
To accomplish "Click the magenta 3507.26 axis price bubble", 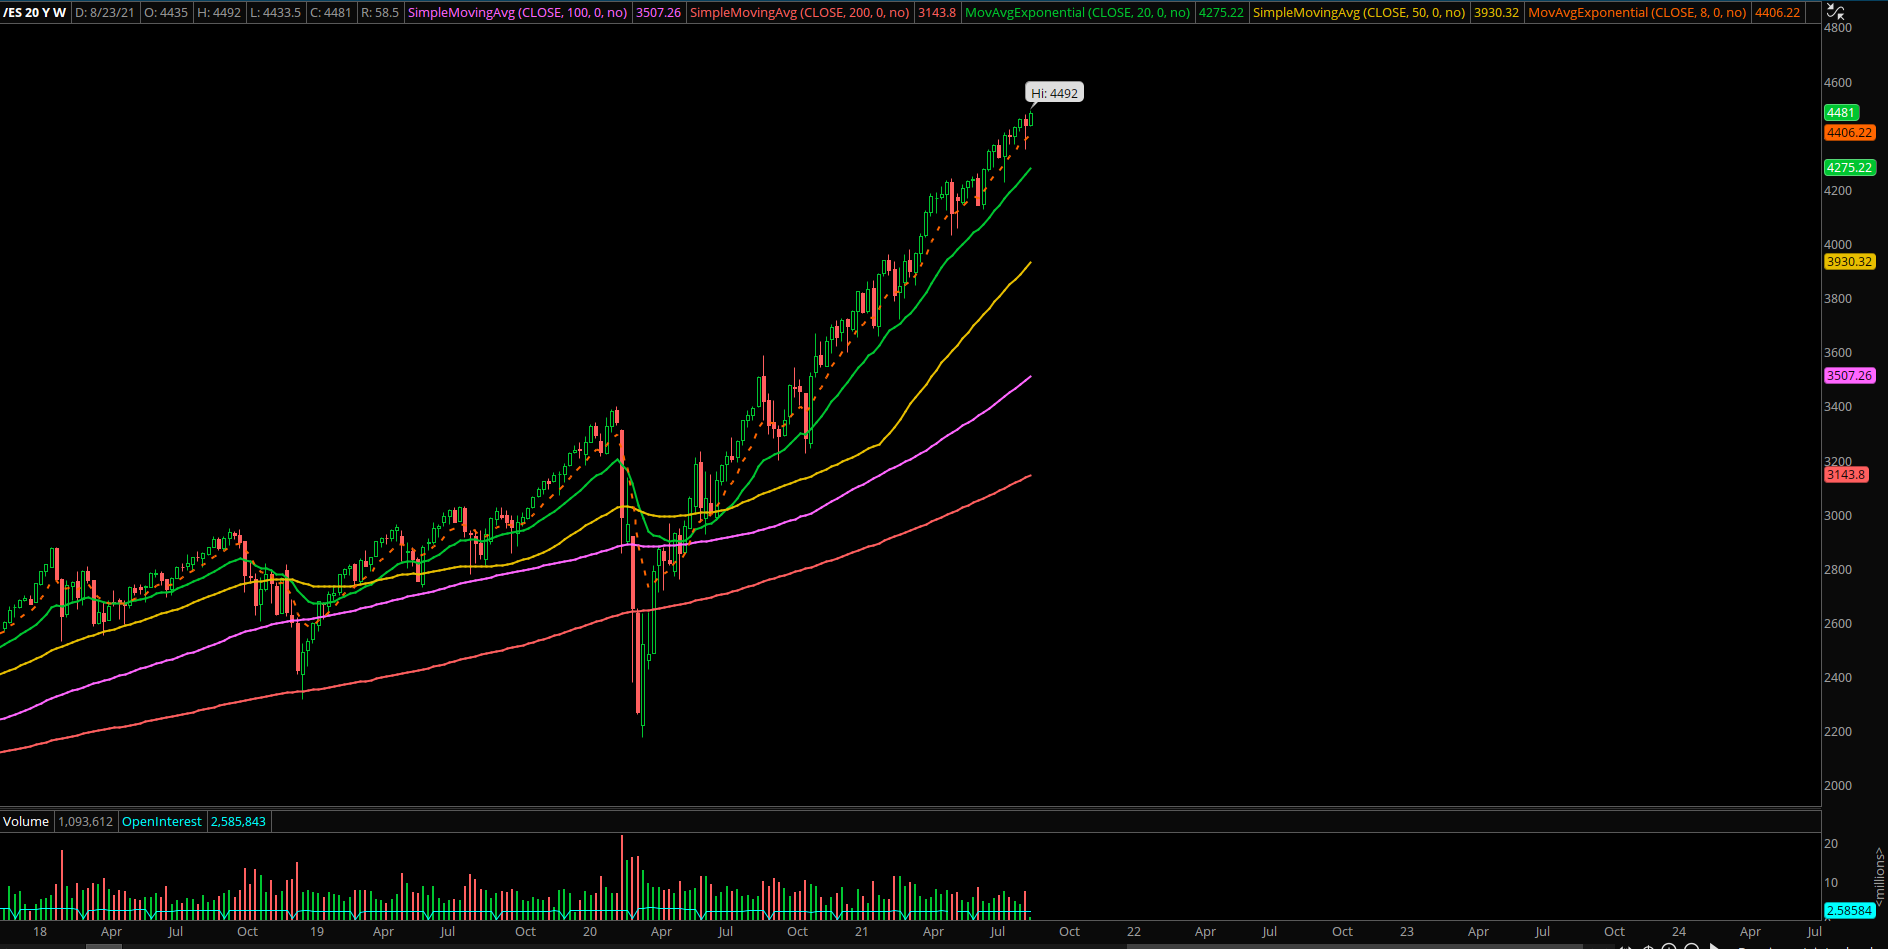I will pyautogui.click(x=1850, y=376).
